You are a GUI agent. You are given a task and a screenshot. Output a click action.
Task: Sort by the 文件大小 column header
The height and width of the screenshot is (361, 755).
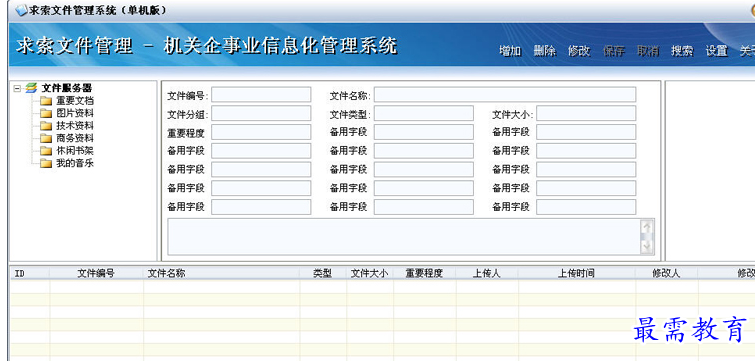370,273
